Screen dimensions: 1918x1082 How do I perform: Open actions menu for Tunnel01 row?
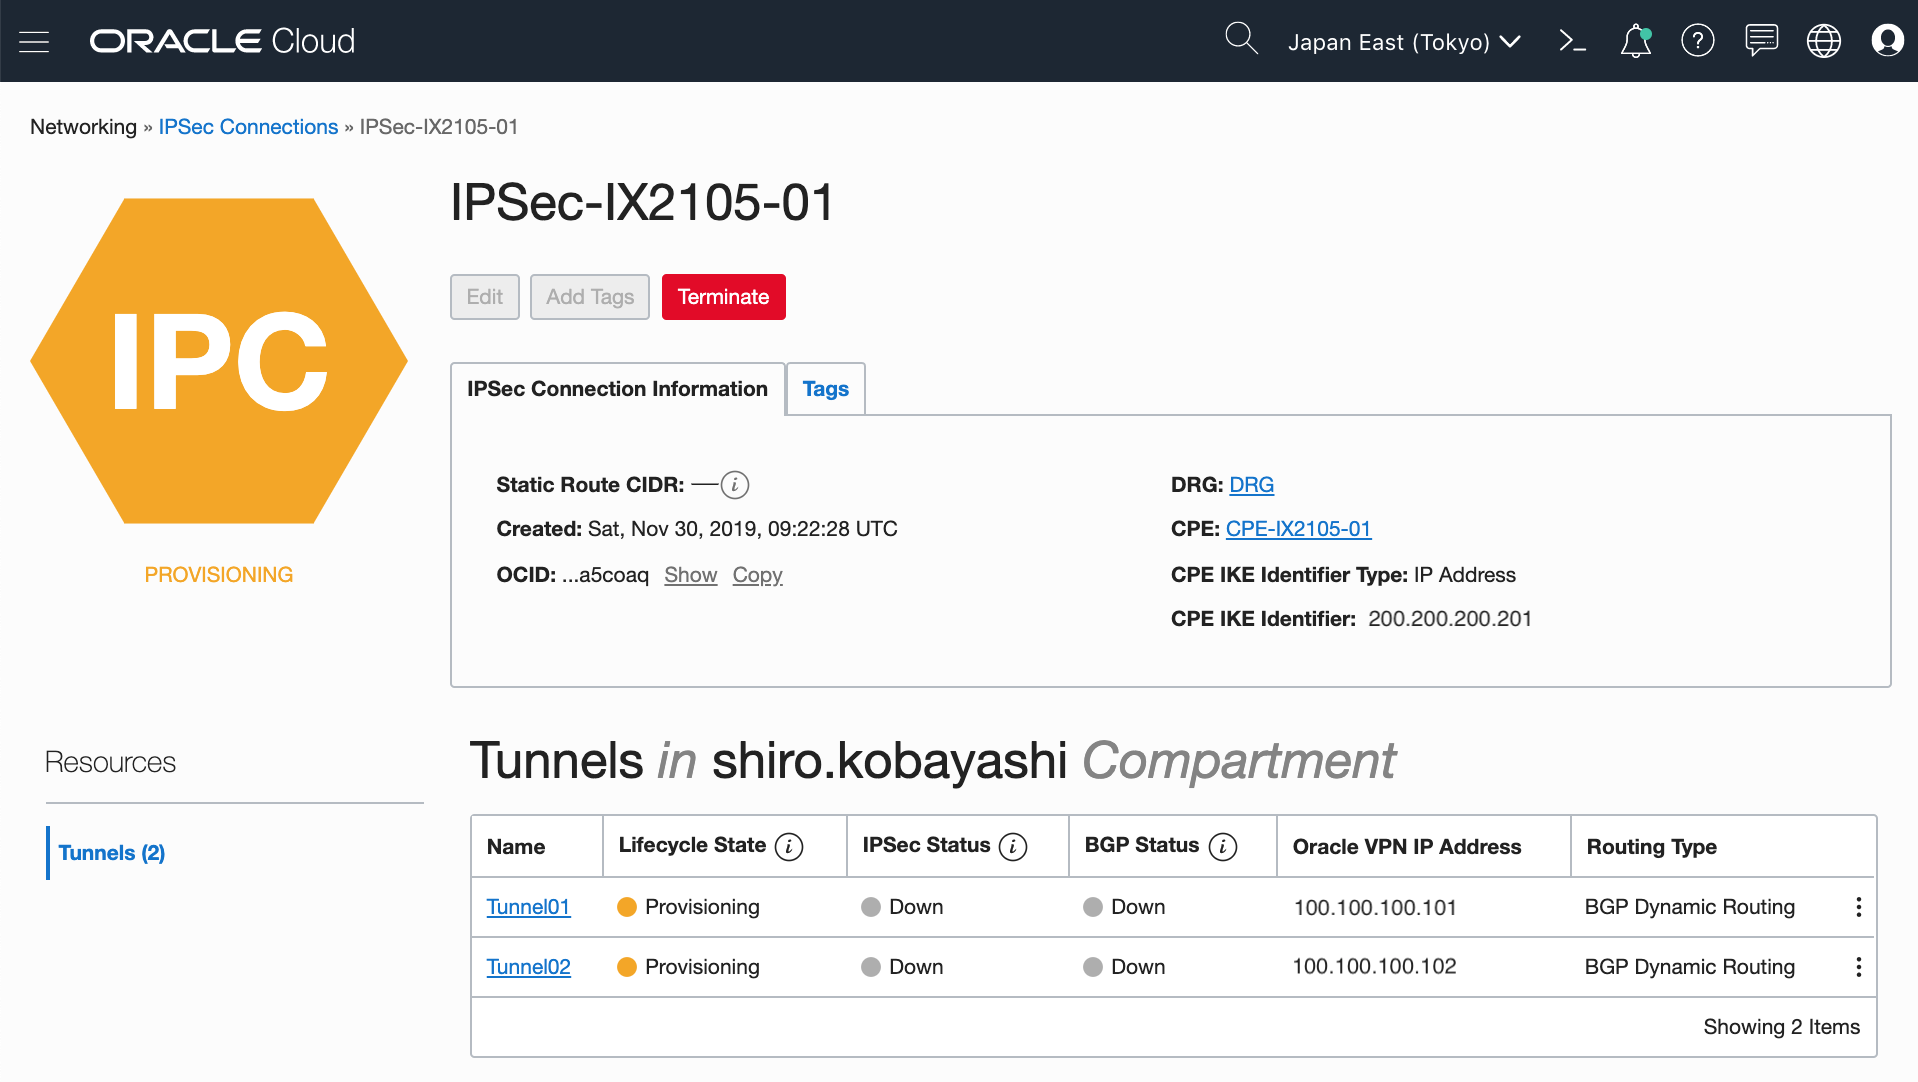[1858, 907]
